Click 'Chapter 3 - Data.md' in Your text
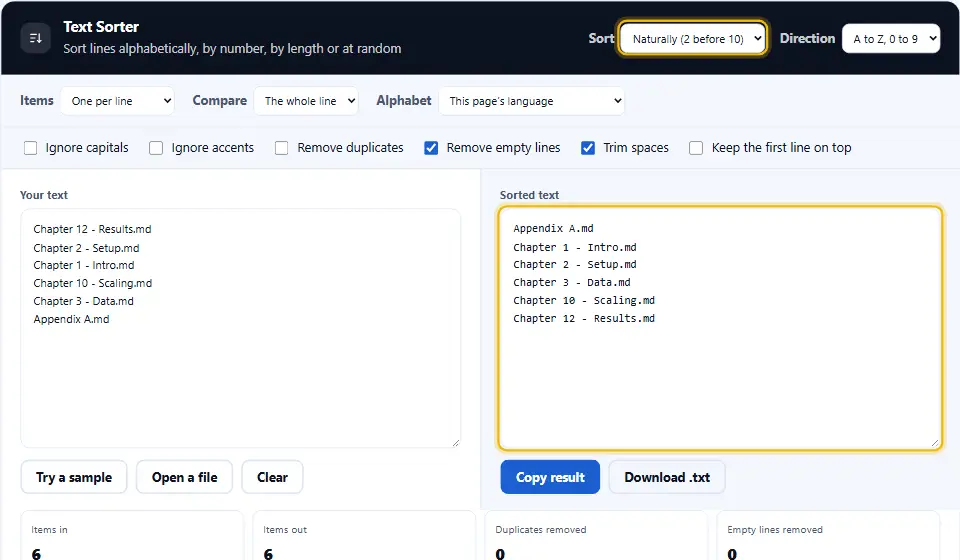960x560 pixels. point(84,301)
